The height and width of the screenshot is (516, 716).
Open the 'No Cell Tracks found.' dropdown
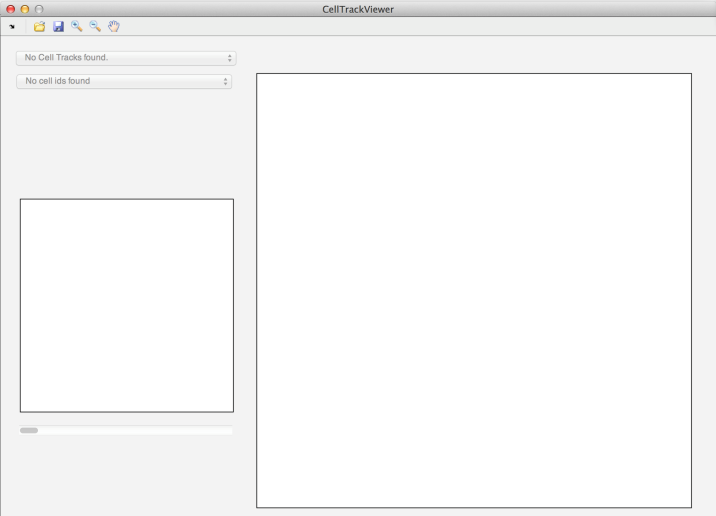126,58
